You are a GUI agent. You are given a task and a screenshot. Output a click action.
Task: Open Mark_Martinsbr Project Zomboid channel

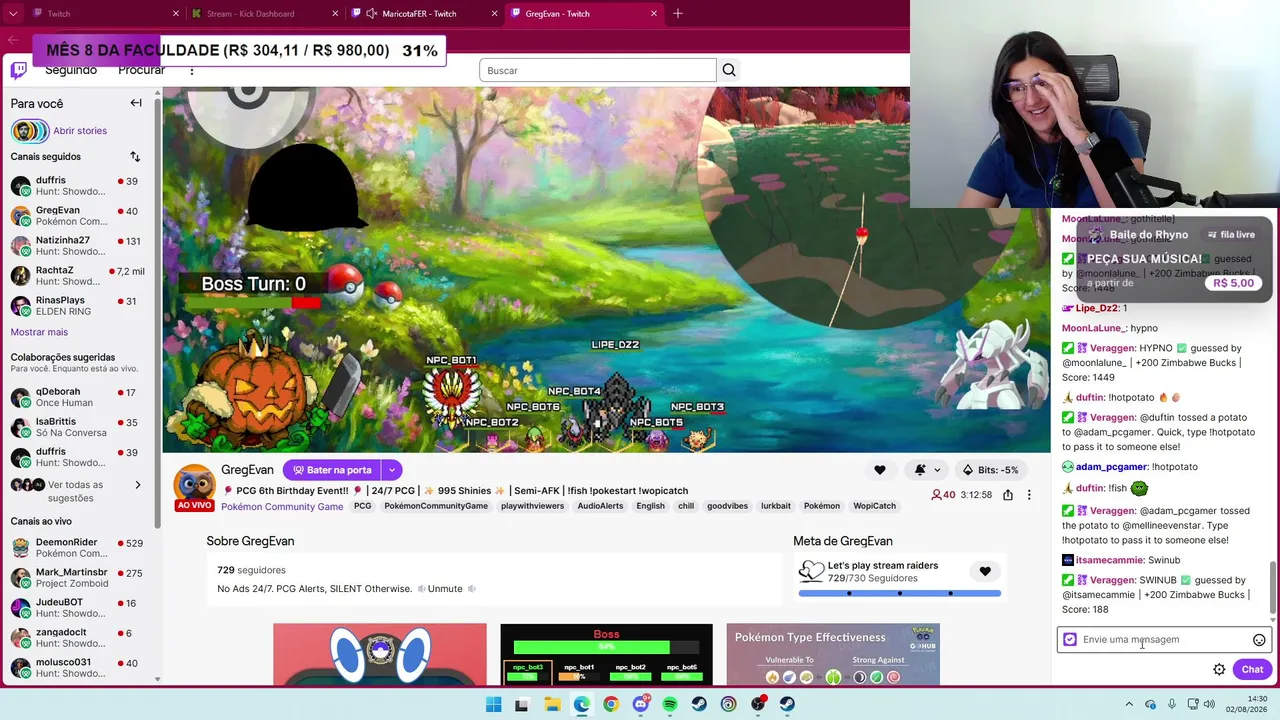pos(78,578)
